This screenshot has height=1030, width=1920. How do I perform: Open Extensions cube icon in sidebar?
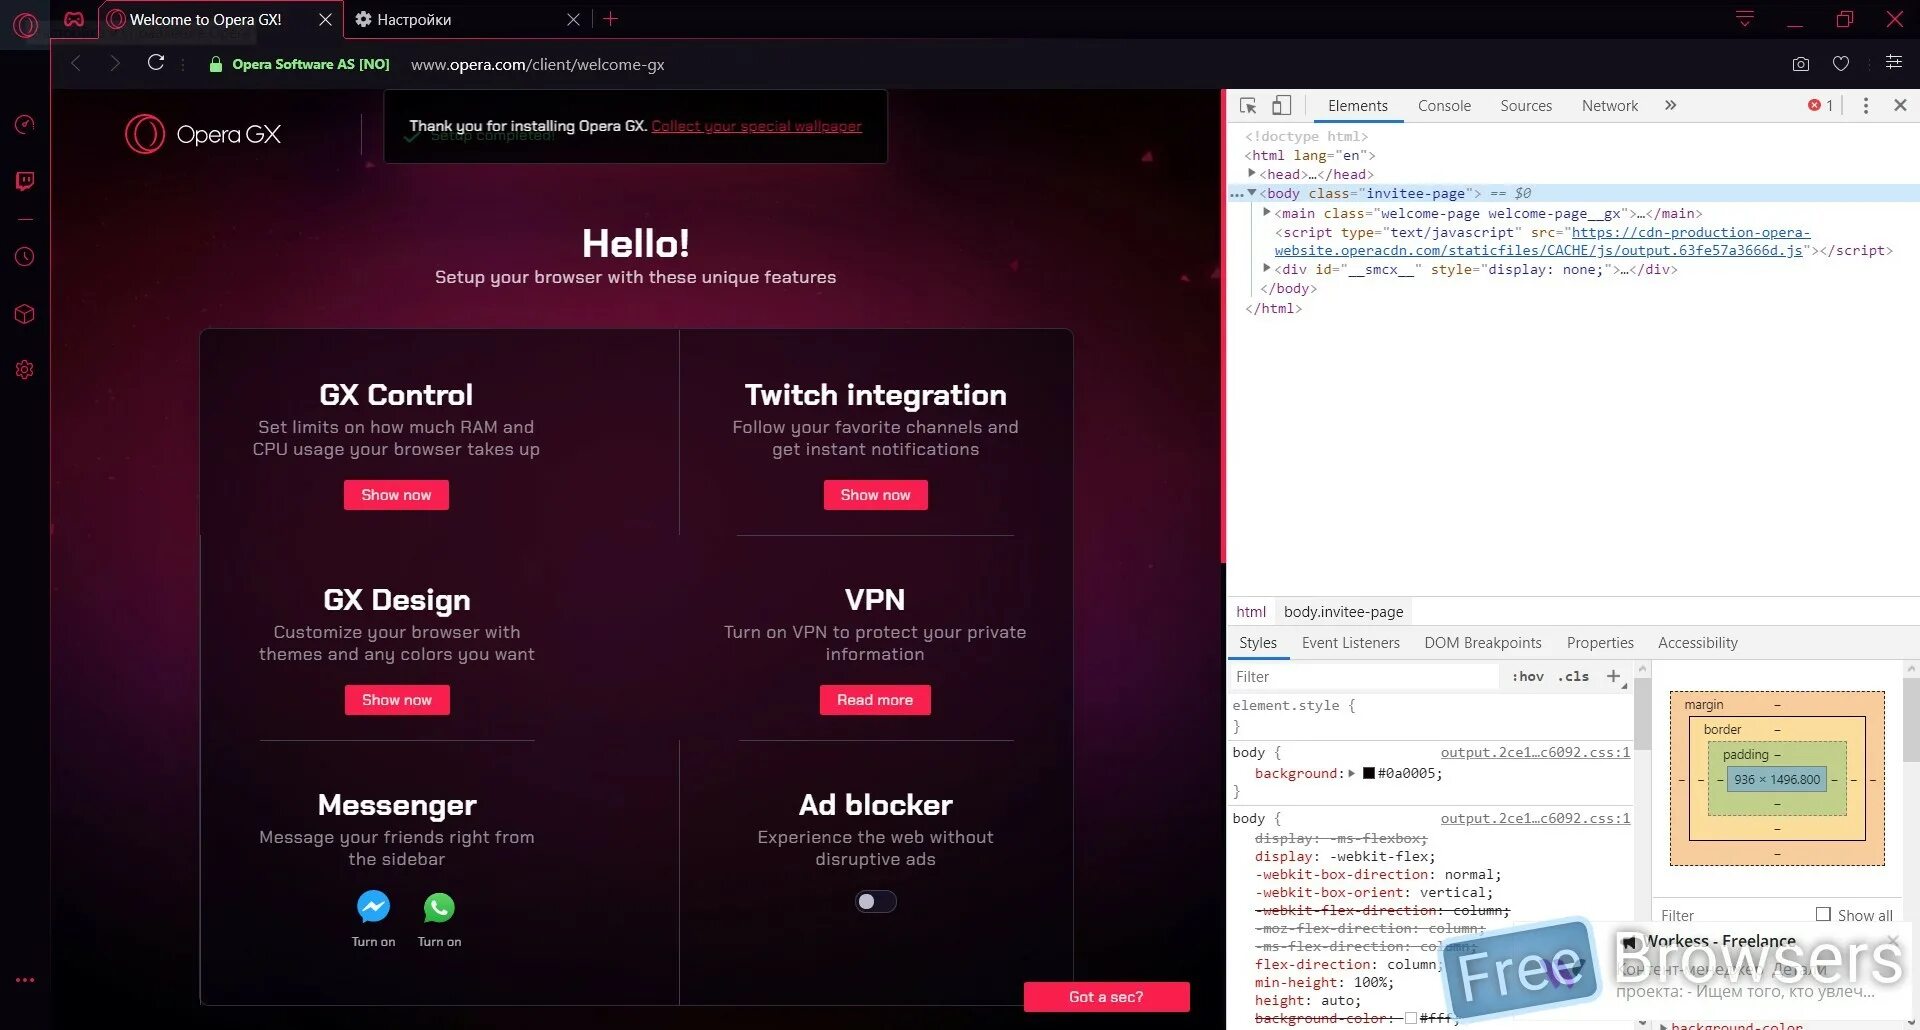[25, 314]
